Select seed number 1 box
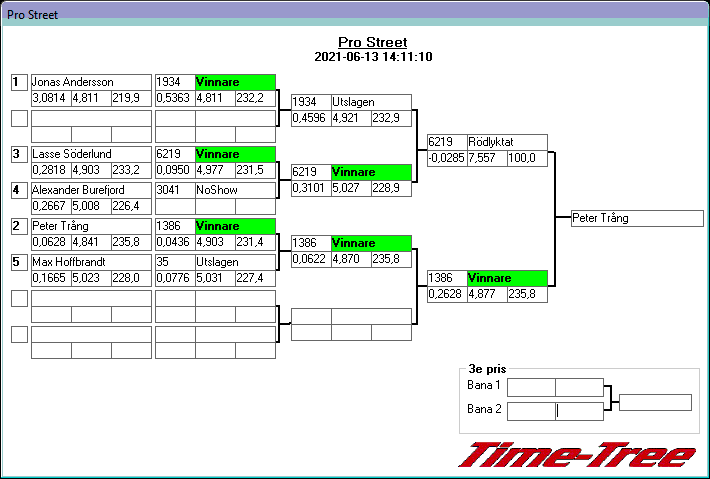This screenshot has height=479, width=710. point(19,82)
